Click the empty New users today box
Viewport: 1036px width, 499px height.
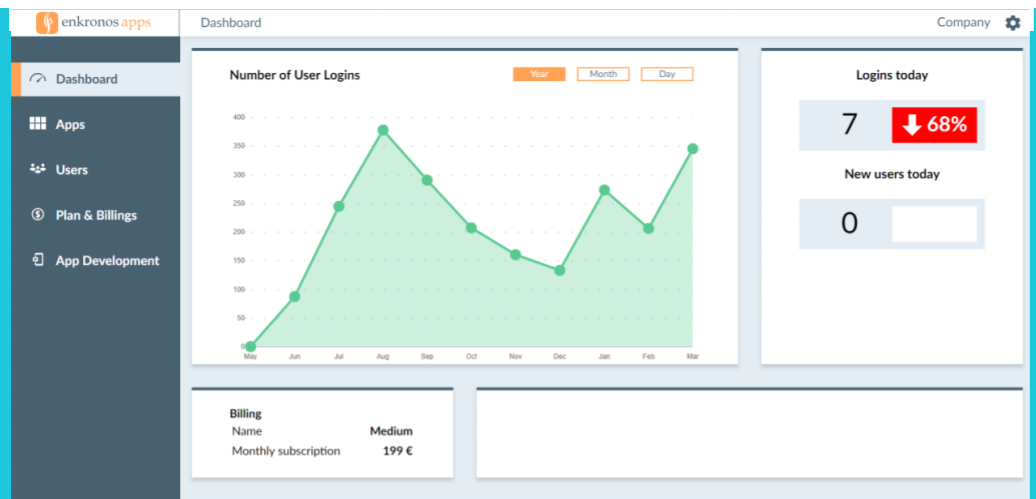(x=934, y=224)
